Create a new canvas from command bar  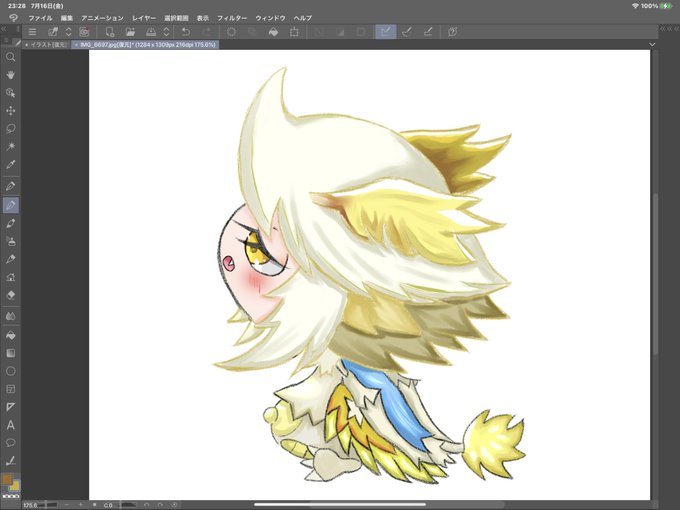(x=110, y=32)
